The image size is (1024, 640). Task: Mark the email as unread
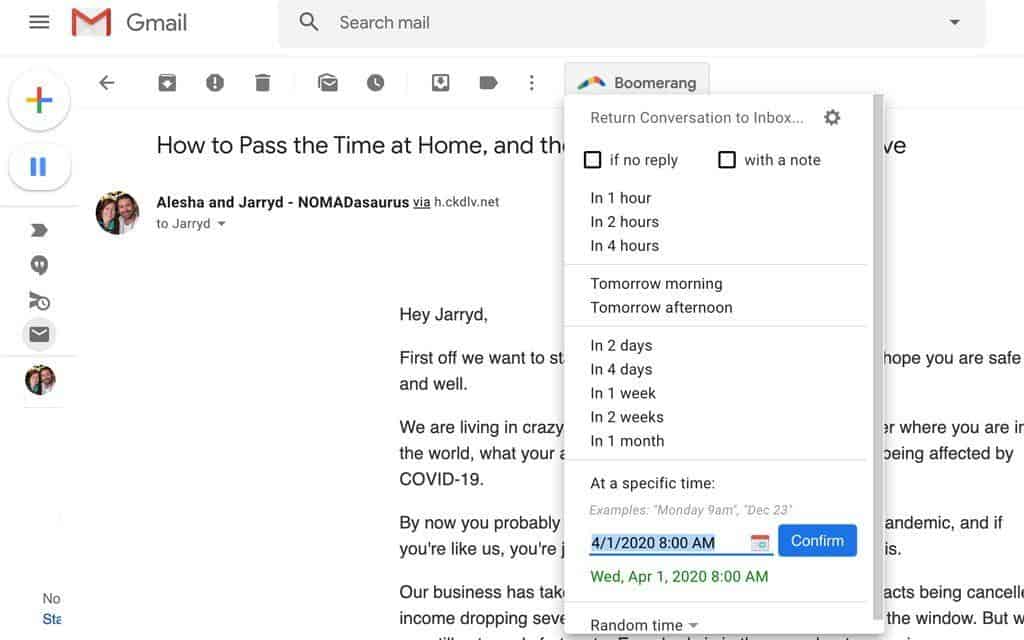point(328,82)
